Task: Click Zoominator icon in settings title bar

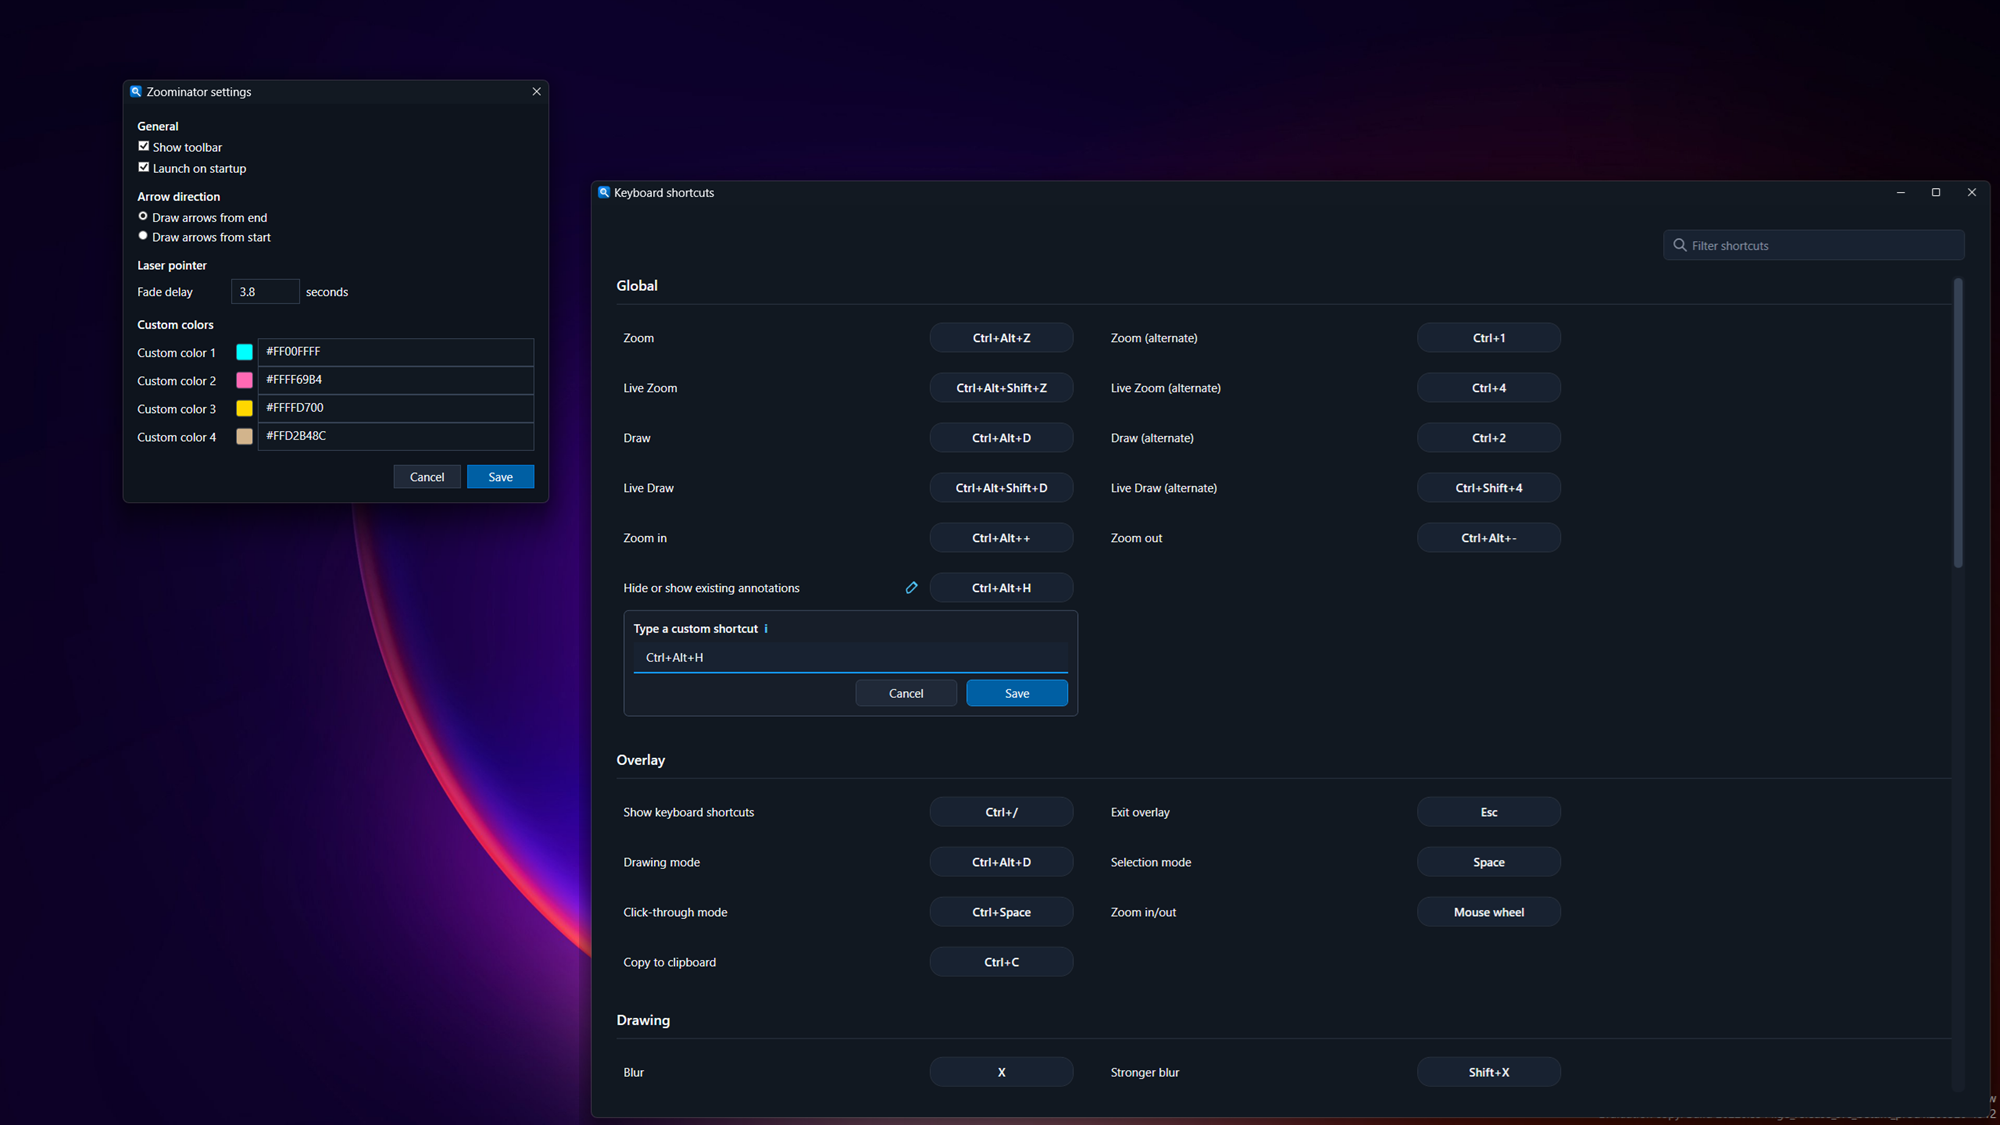Action: coord(136,91)
